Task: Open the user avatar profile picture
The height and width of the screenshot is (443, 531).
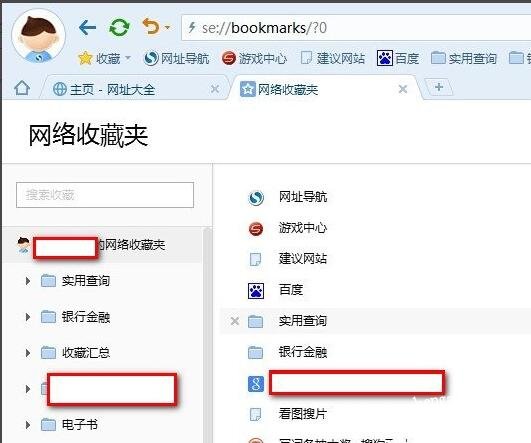Action: [38, 37]
